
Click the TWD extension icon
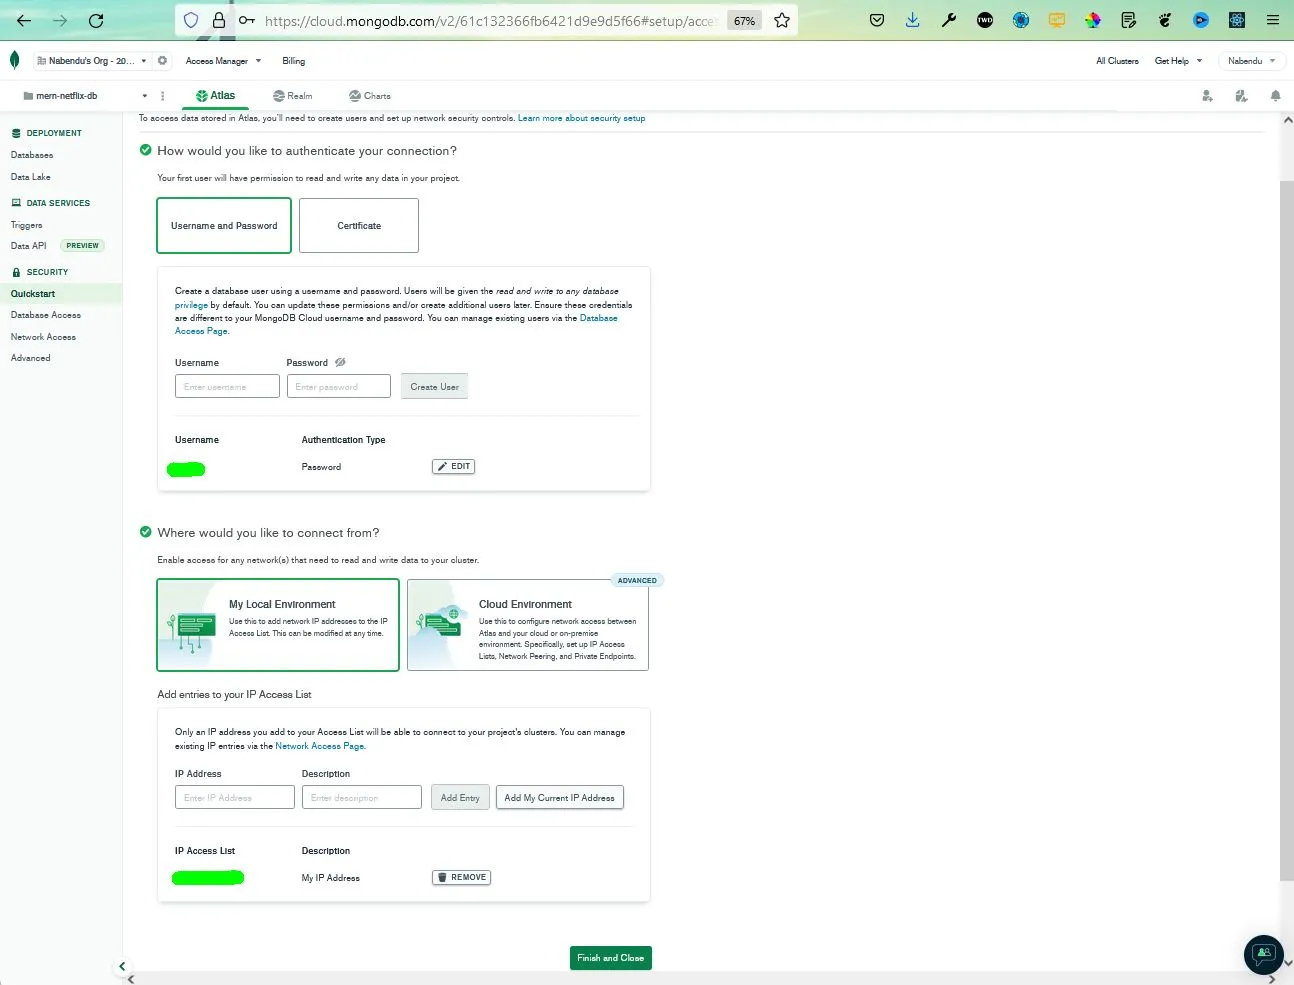pyautogui.click(x=985, y=20)
